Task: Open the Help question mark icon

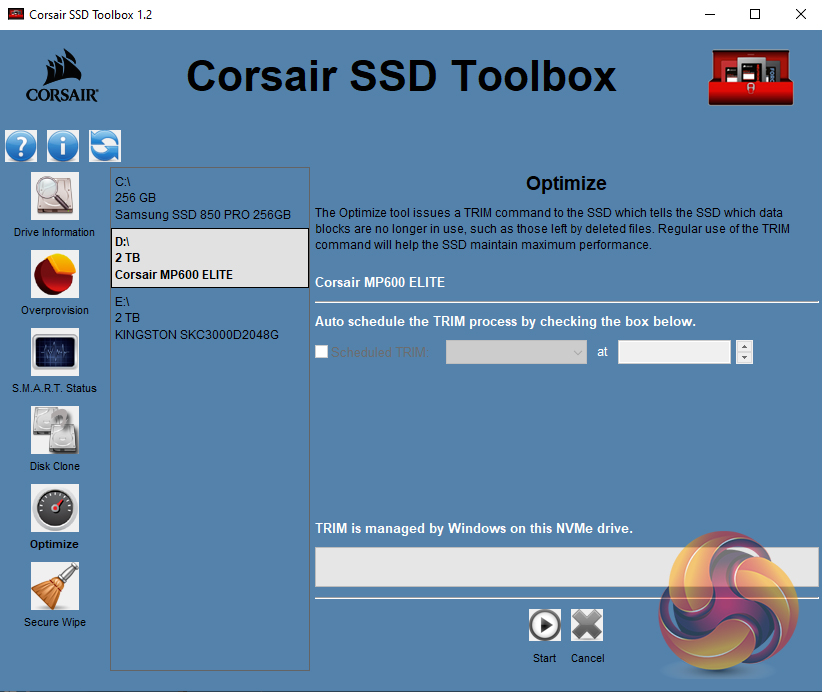Action: point(21,146)
